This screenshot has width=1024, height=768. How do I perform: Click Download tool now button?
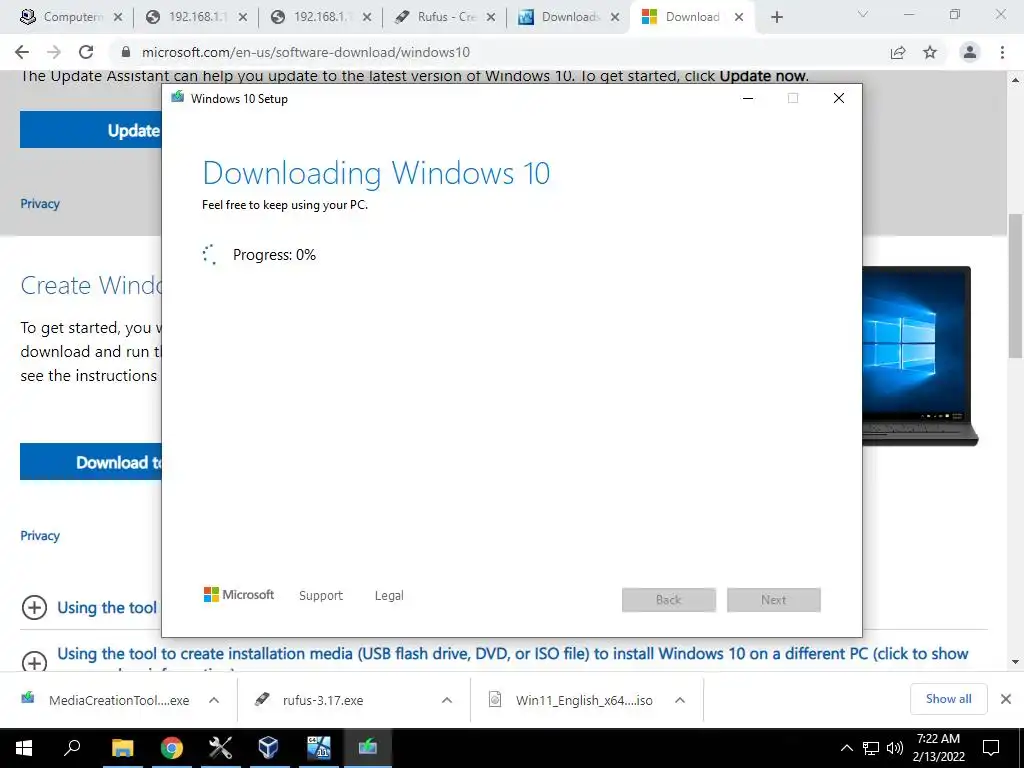coord(91,462)
